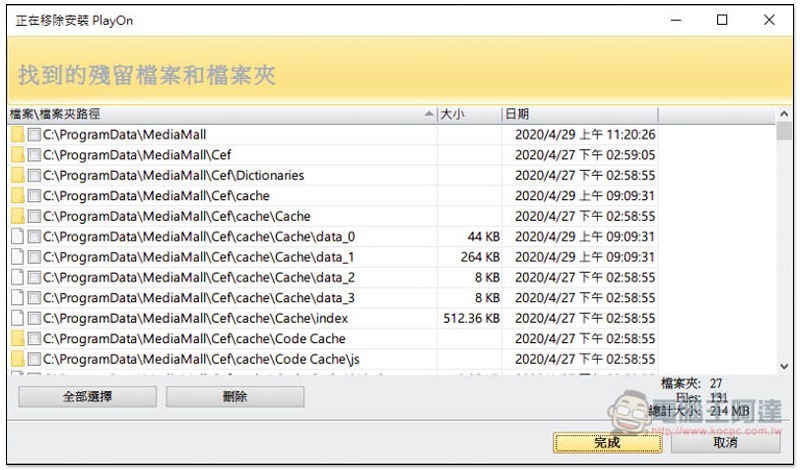
Task: Enable checkbox for cache\Cache folder
Action: click(x=34, y=216)
